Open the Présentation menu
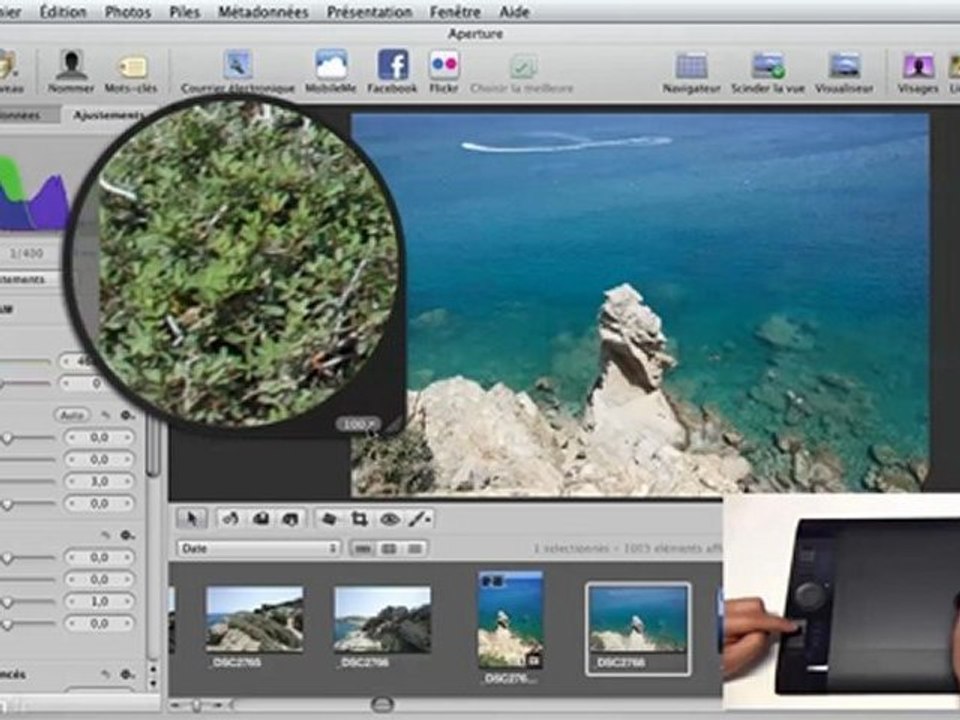The image size is (960, 720). pos(369,12)
